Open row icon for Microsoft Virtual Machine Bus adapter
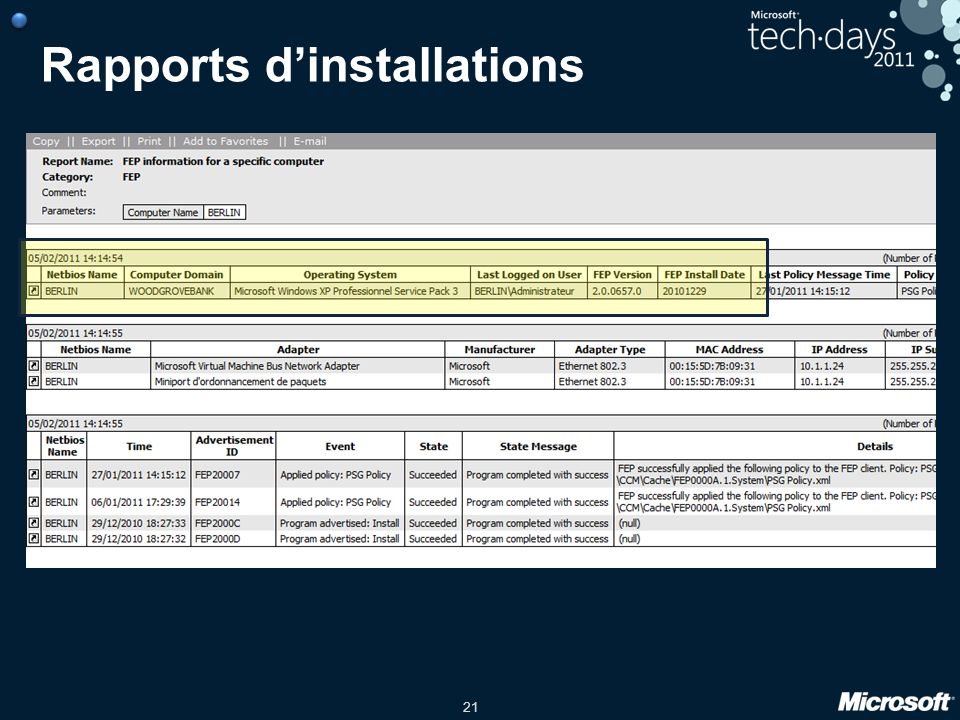 (x=34, y=366)
